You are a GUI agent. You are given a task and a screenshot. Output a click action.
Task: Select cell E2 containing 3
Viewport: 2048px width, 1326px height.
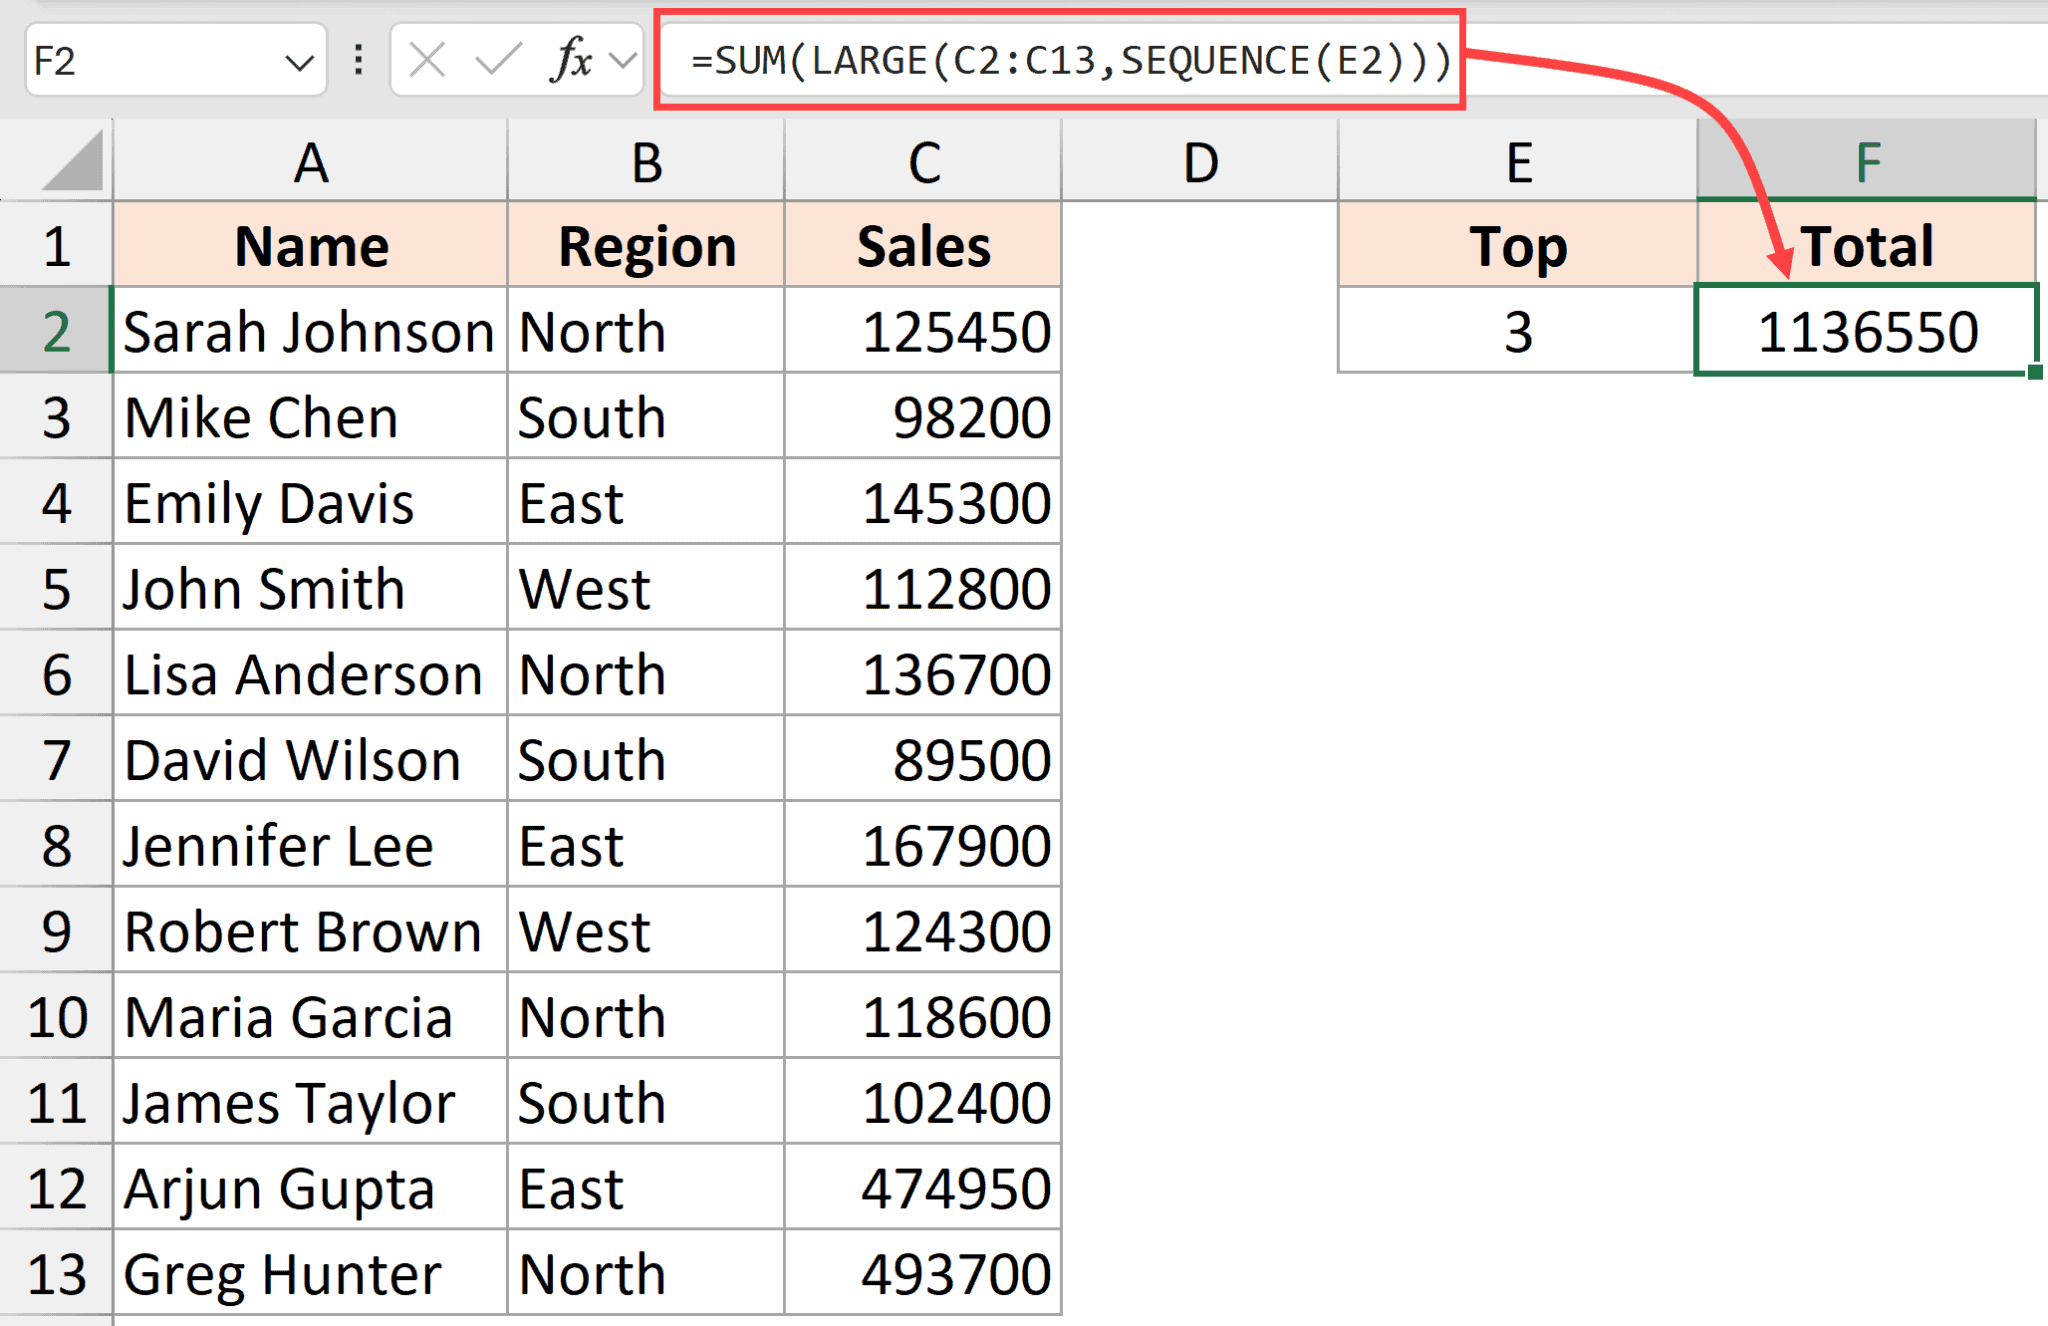pos(1518,331)
